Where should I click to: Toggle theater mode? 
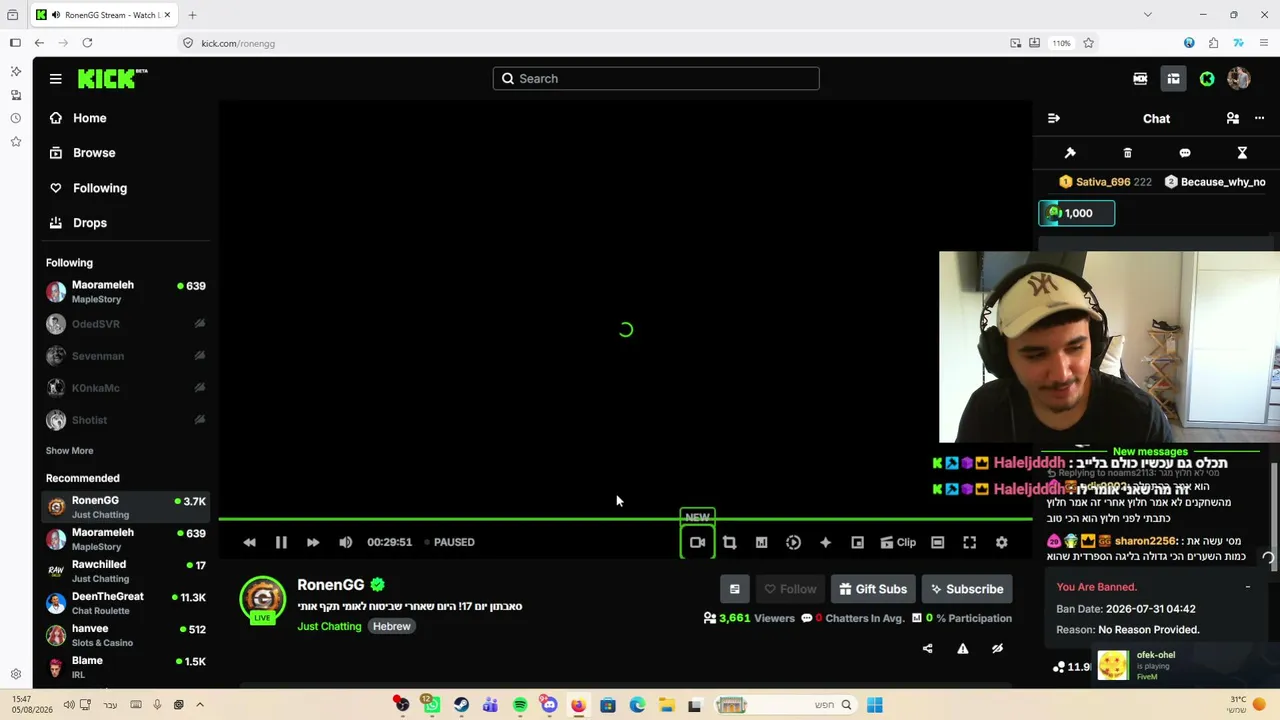point(937,542)
